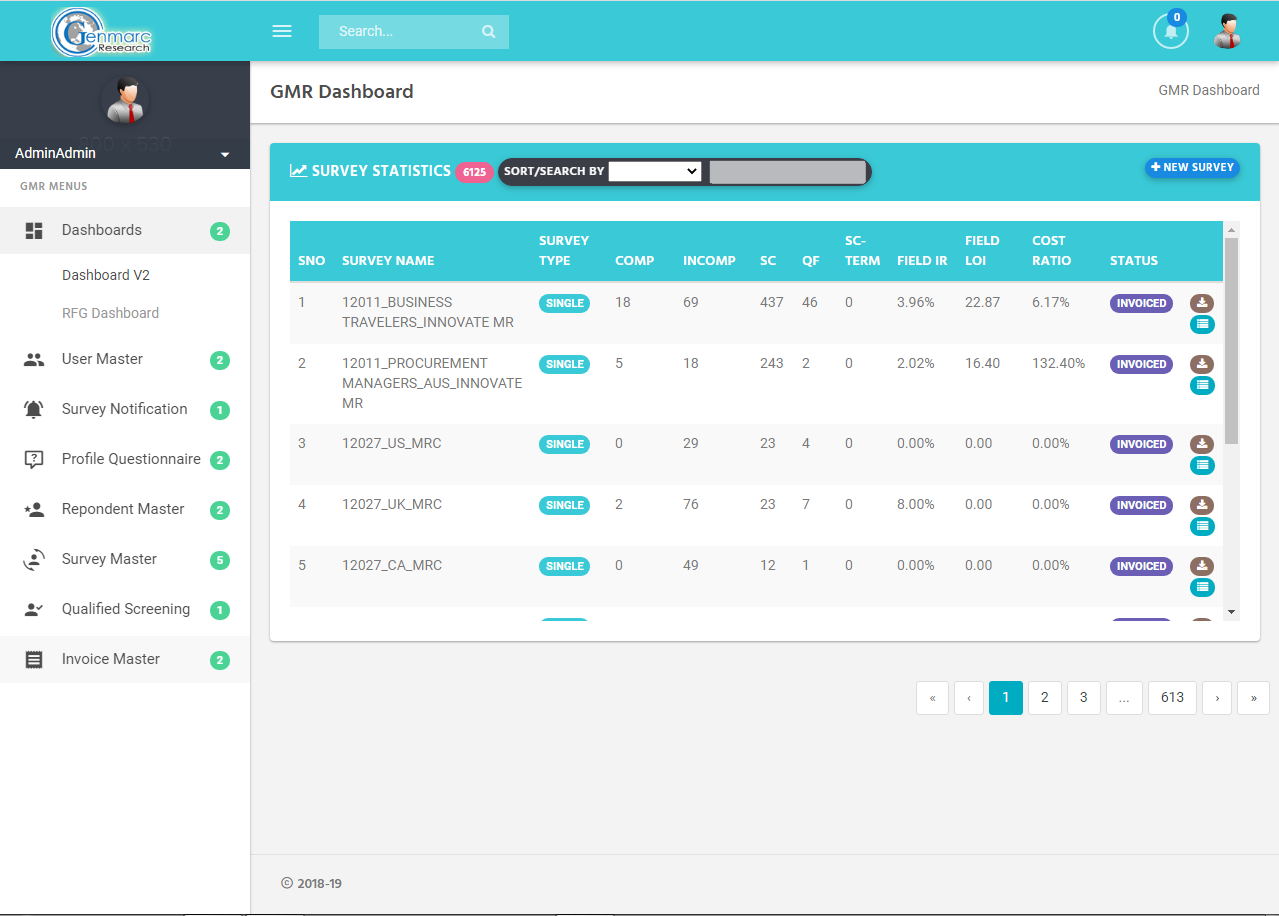The image size is (1279, 916).
Task: Open Dashboard V2 submenu item
Action: tap(106, 275)
